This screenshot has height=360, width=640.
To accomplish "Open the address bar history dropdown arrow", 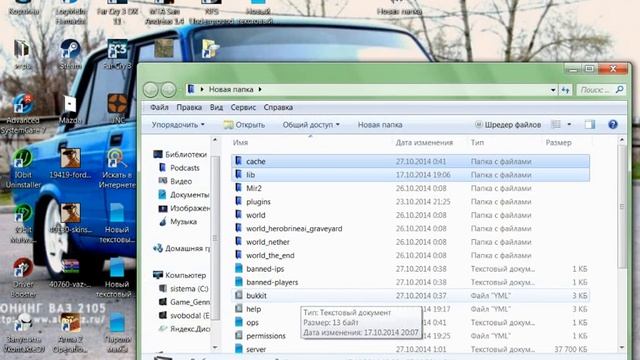I will click(x=553, y=90).
